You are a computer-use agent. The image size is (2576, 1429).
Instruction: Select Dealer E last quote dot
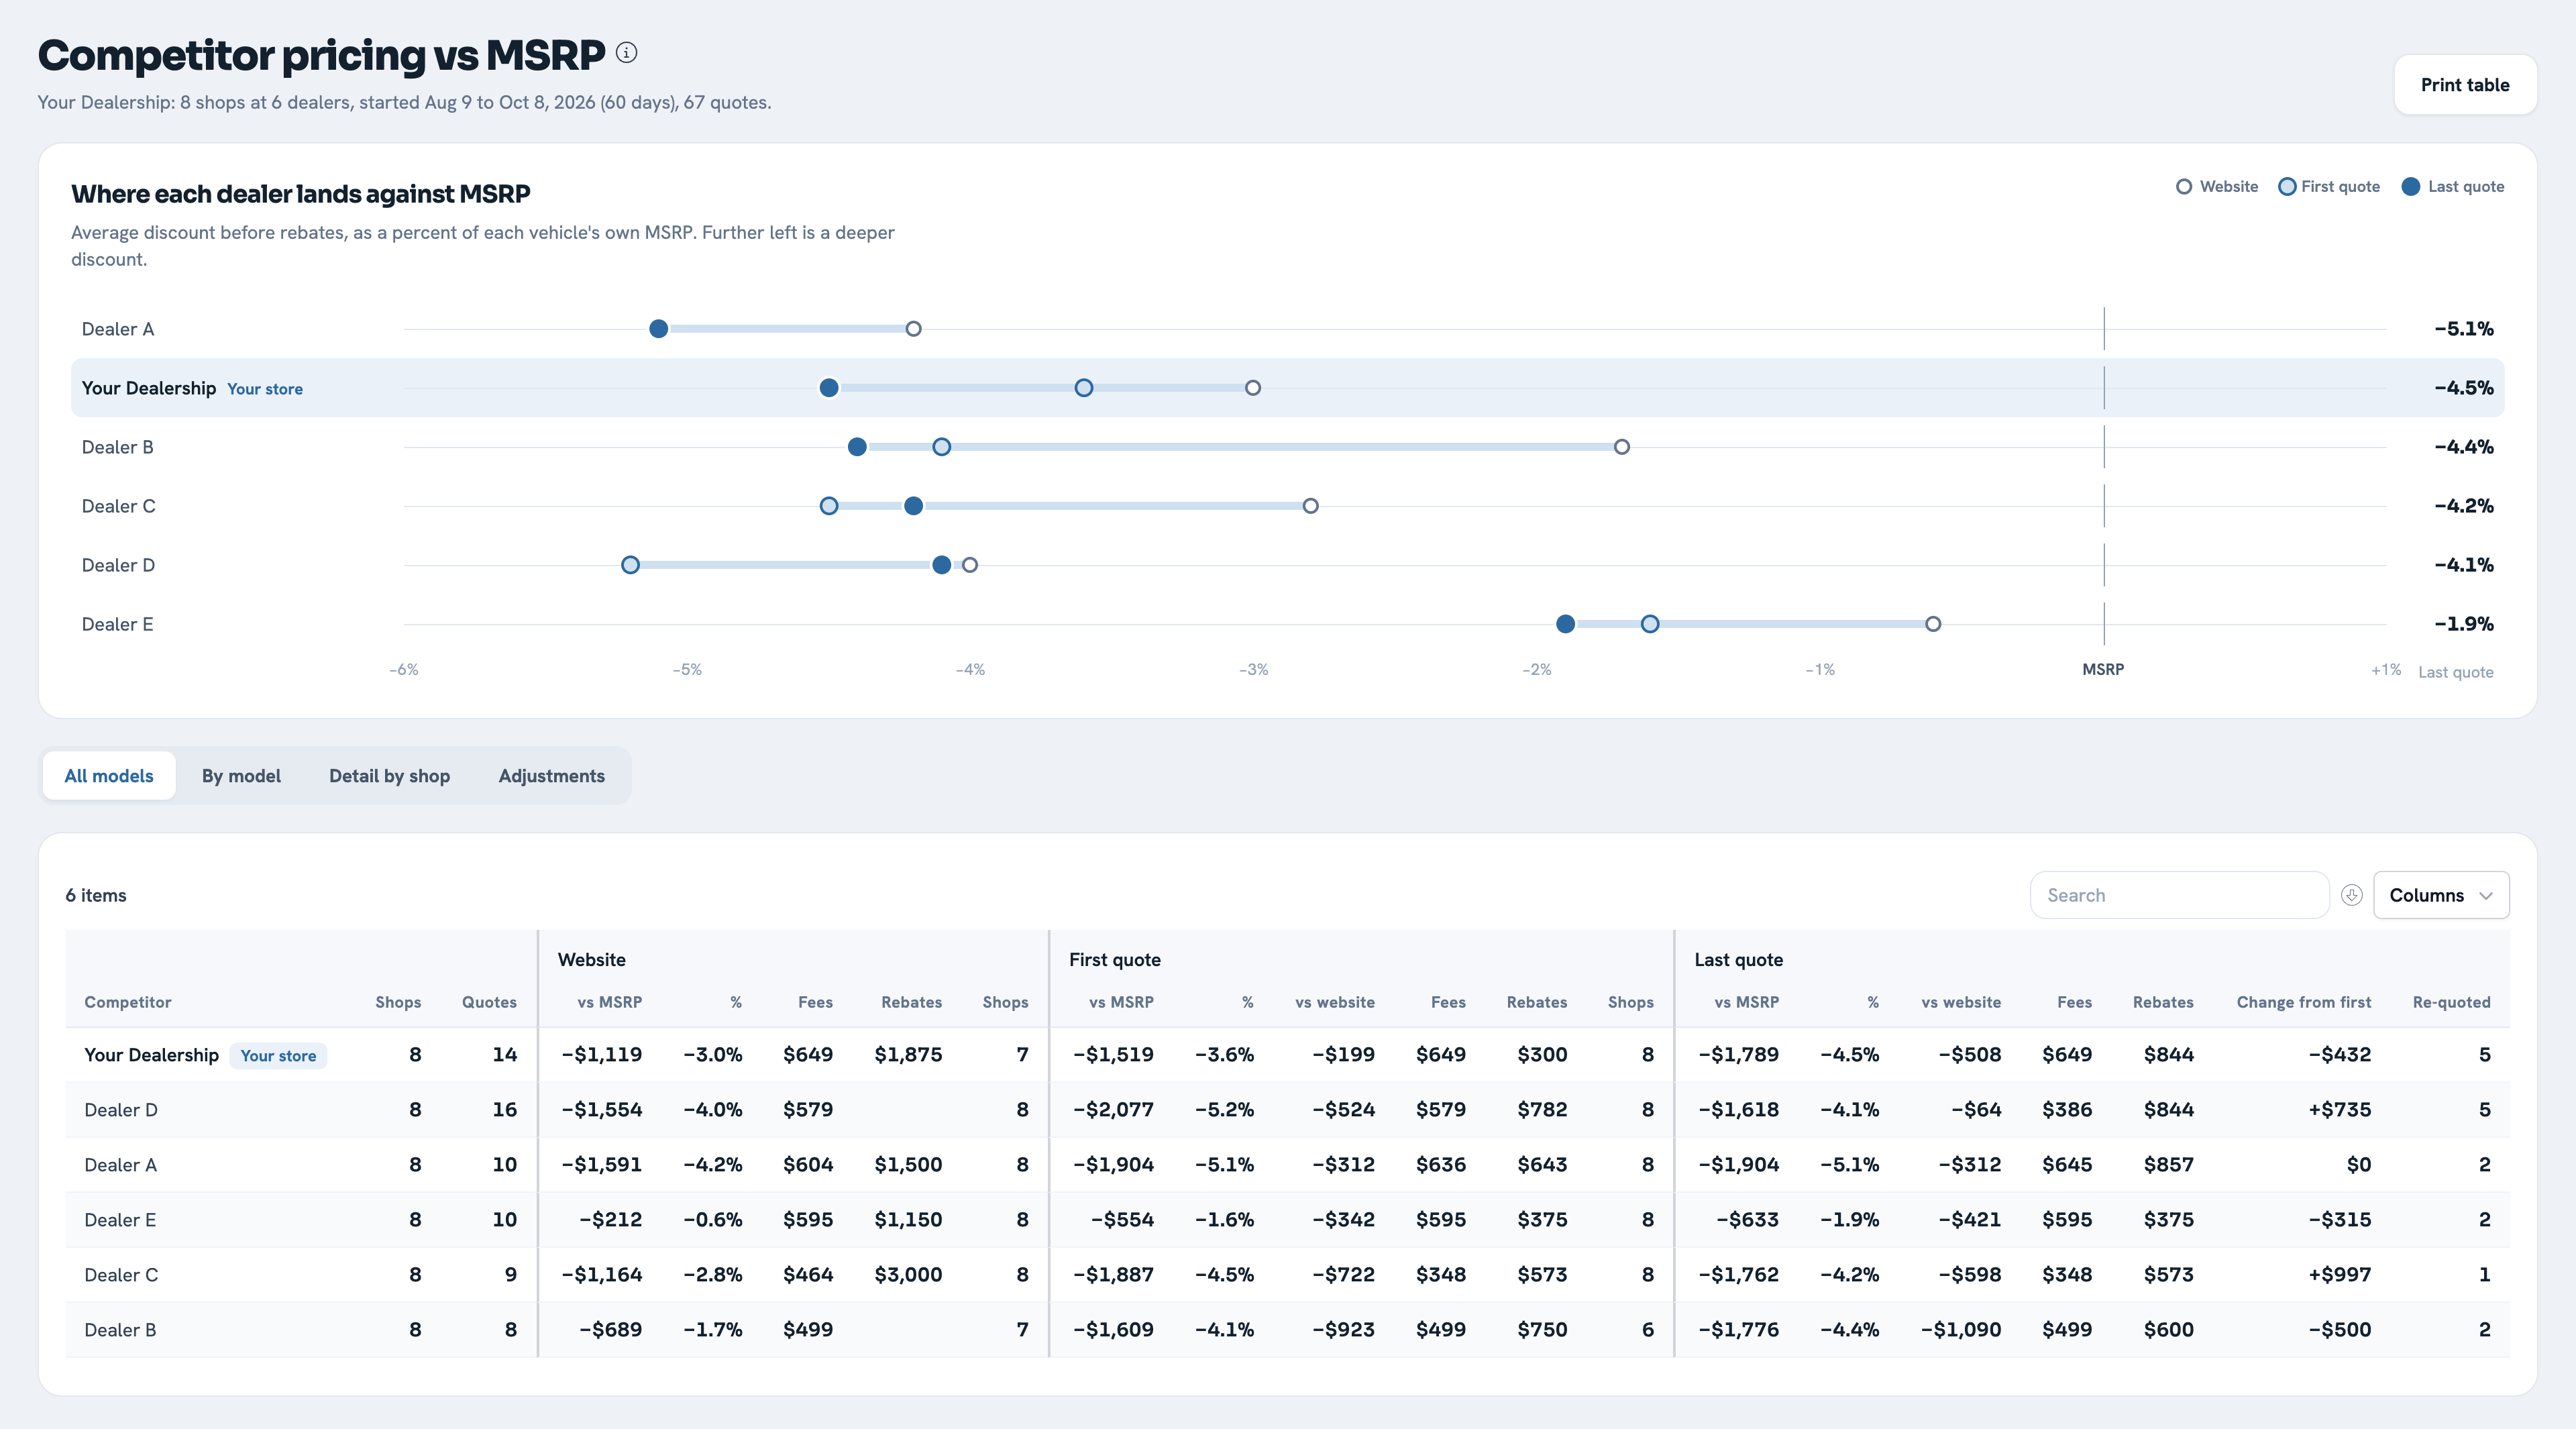[1566, 624]
